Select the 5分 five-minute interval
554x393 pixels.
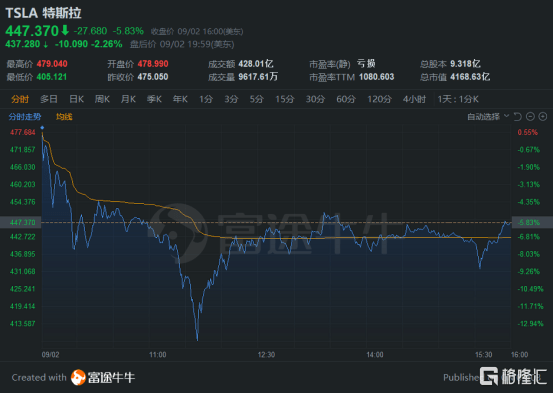click(x=257, y=99)
